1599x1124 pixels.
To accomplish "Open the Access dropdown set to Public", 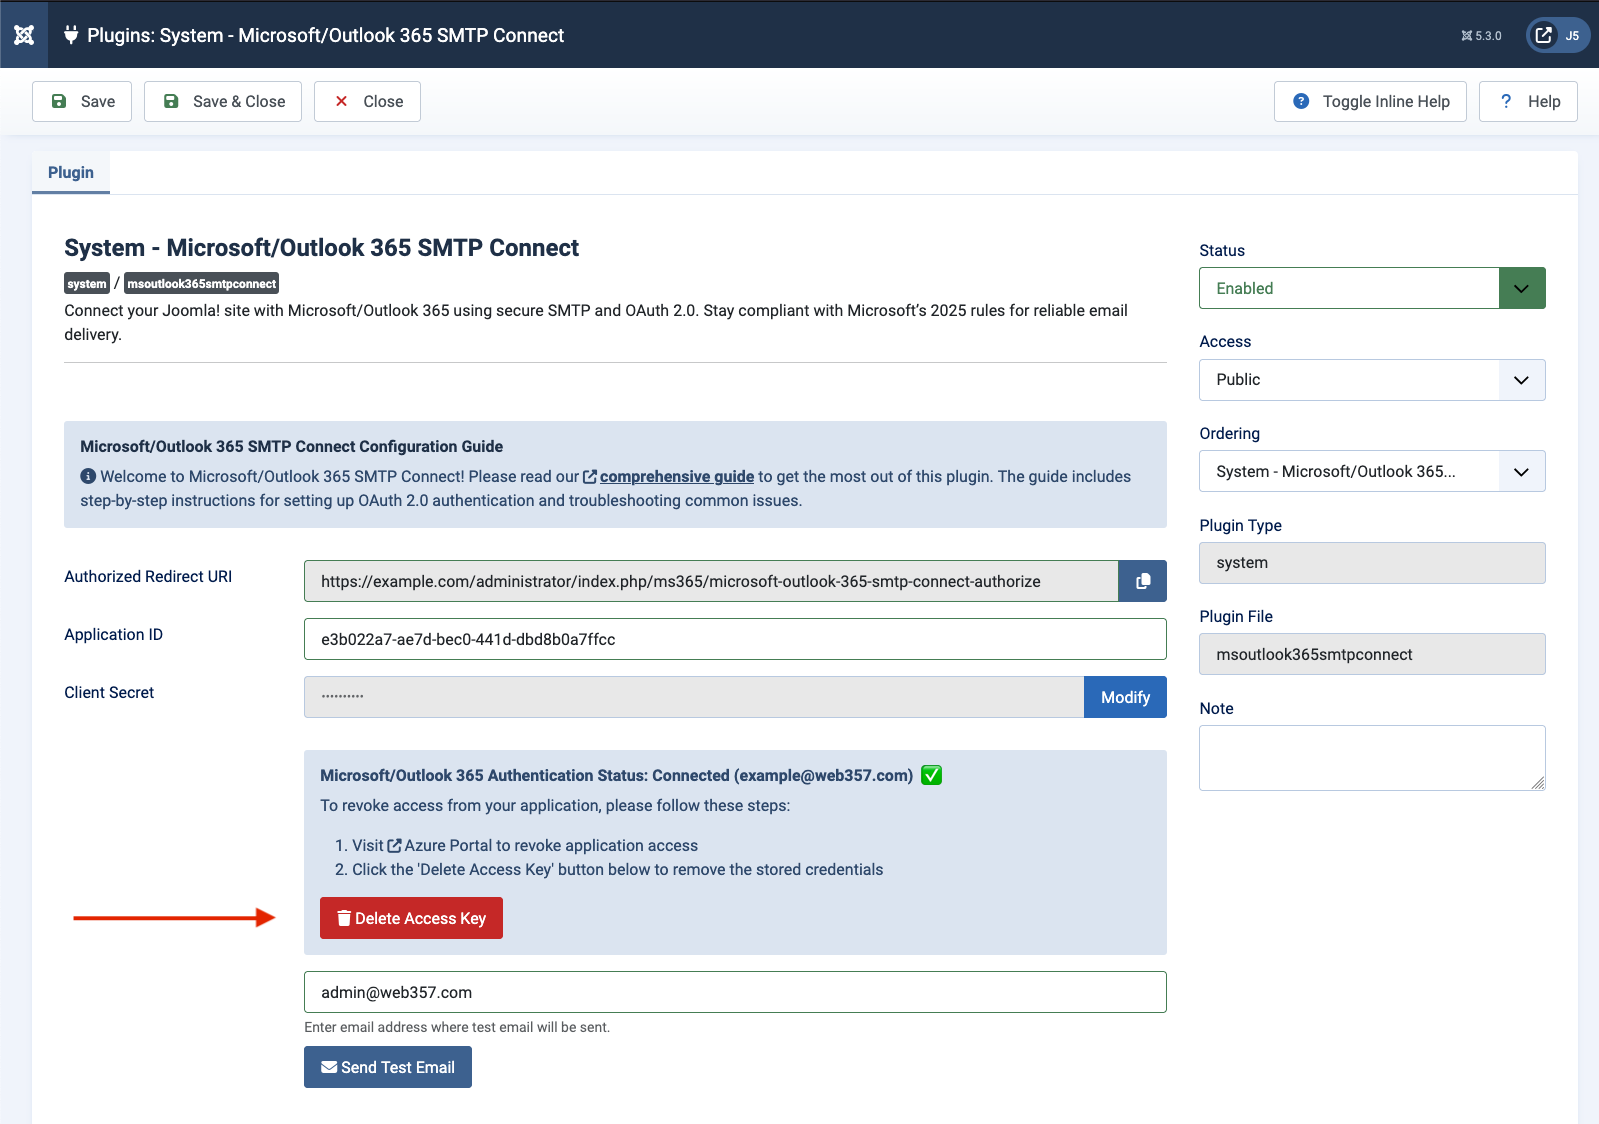I will click(x=1372, y=380).
